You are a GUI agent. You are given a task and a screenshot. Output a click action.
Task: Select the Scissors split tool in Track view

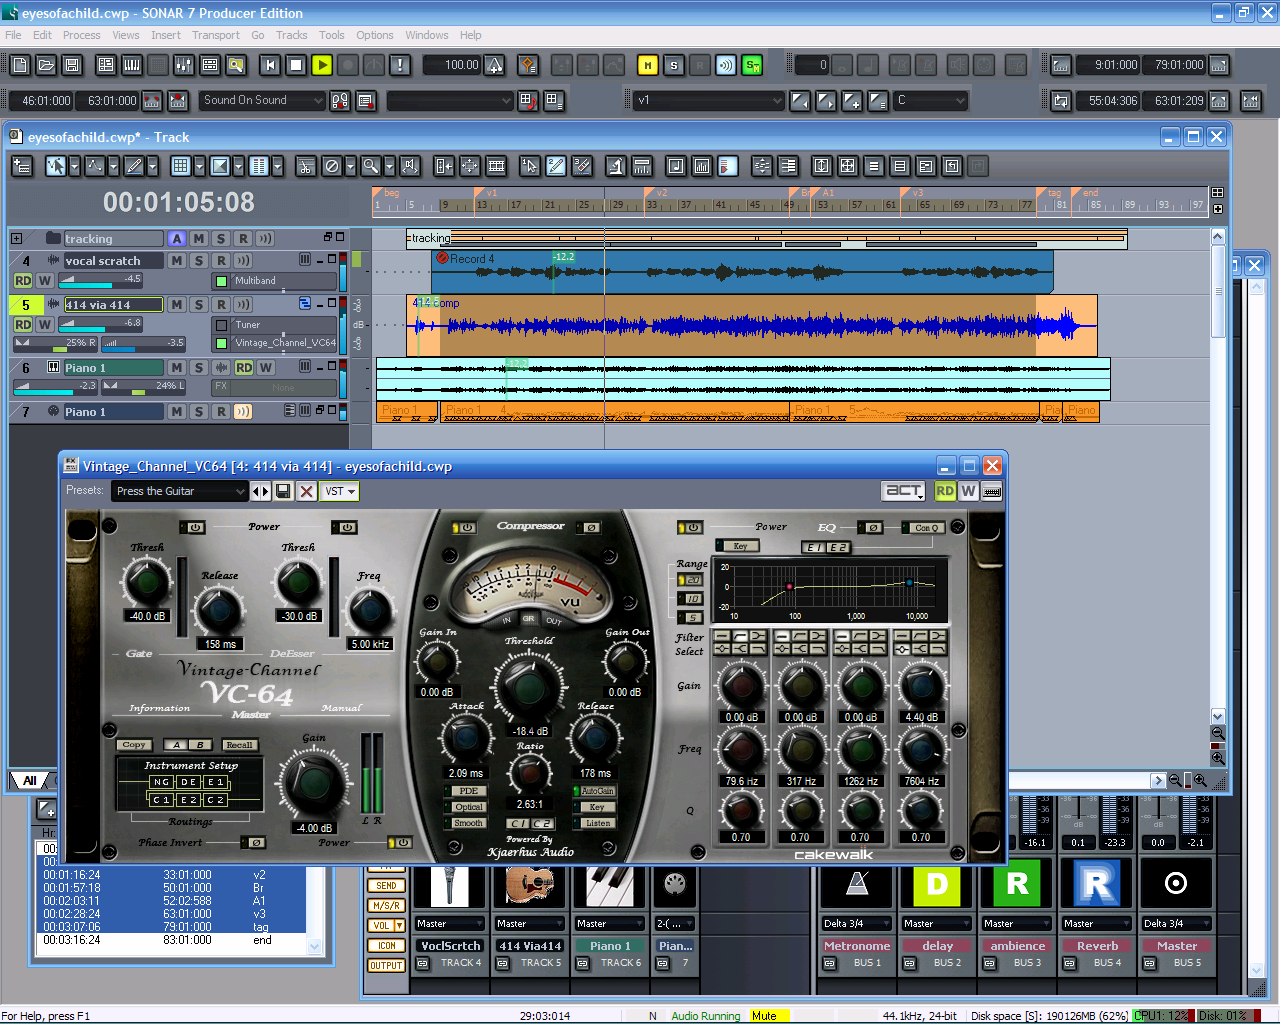click(x=306, y=166)
